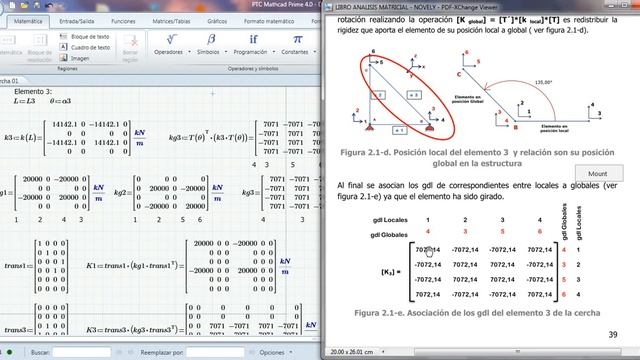Click Figura 2.1-d caption in PDF

[x=477, y=158]
